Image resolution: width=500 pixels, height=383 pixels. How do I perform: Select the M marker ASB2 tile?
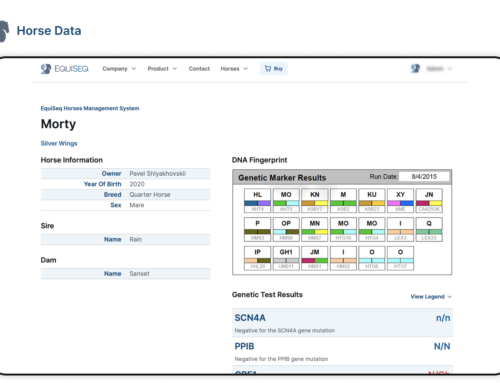(343, 200)
